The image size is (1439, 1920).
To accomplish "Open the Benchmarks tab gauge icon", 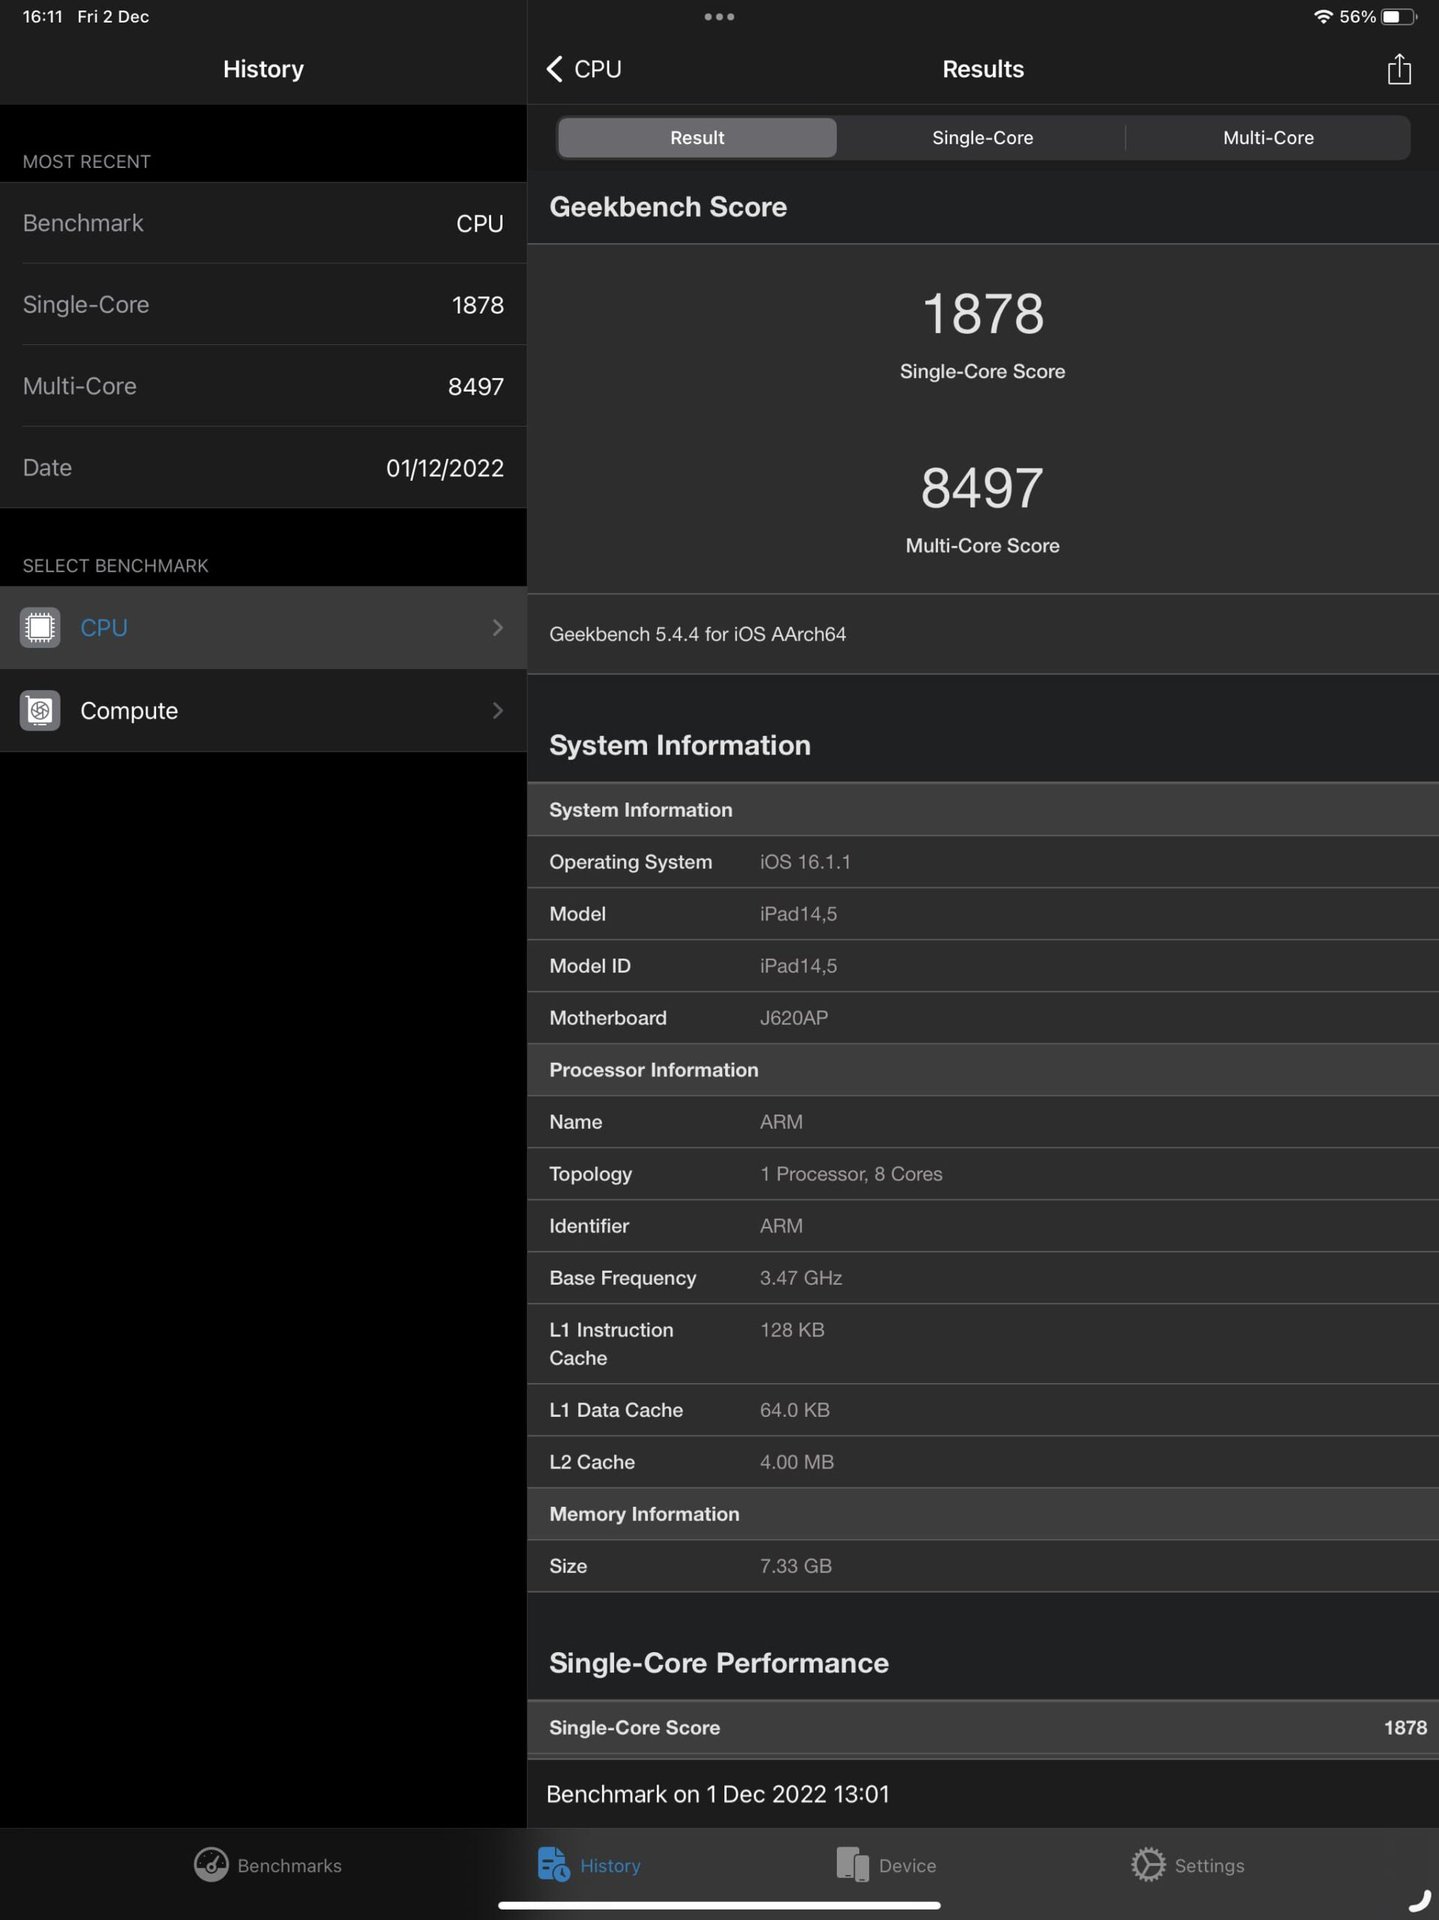I will (x=211, y=1865).
